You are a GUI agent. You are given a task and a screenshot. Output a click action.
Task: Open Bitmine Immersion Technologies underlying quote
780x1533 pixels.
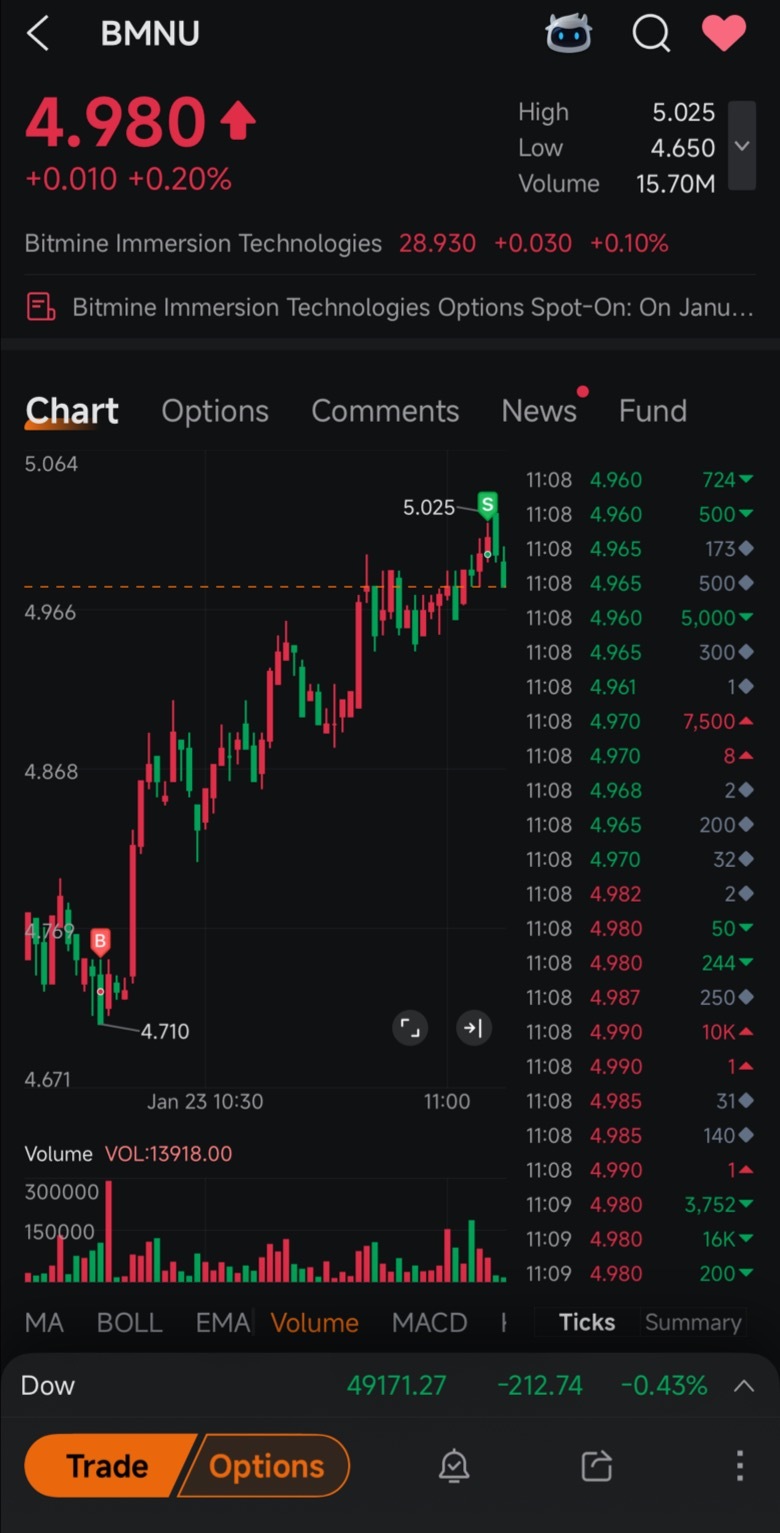(x=346, y=243)
